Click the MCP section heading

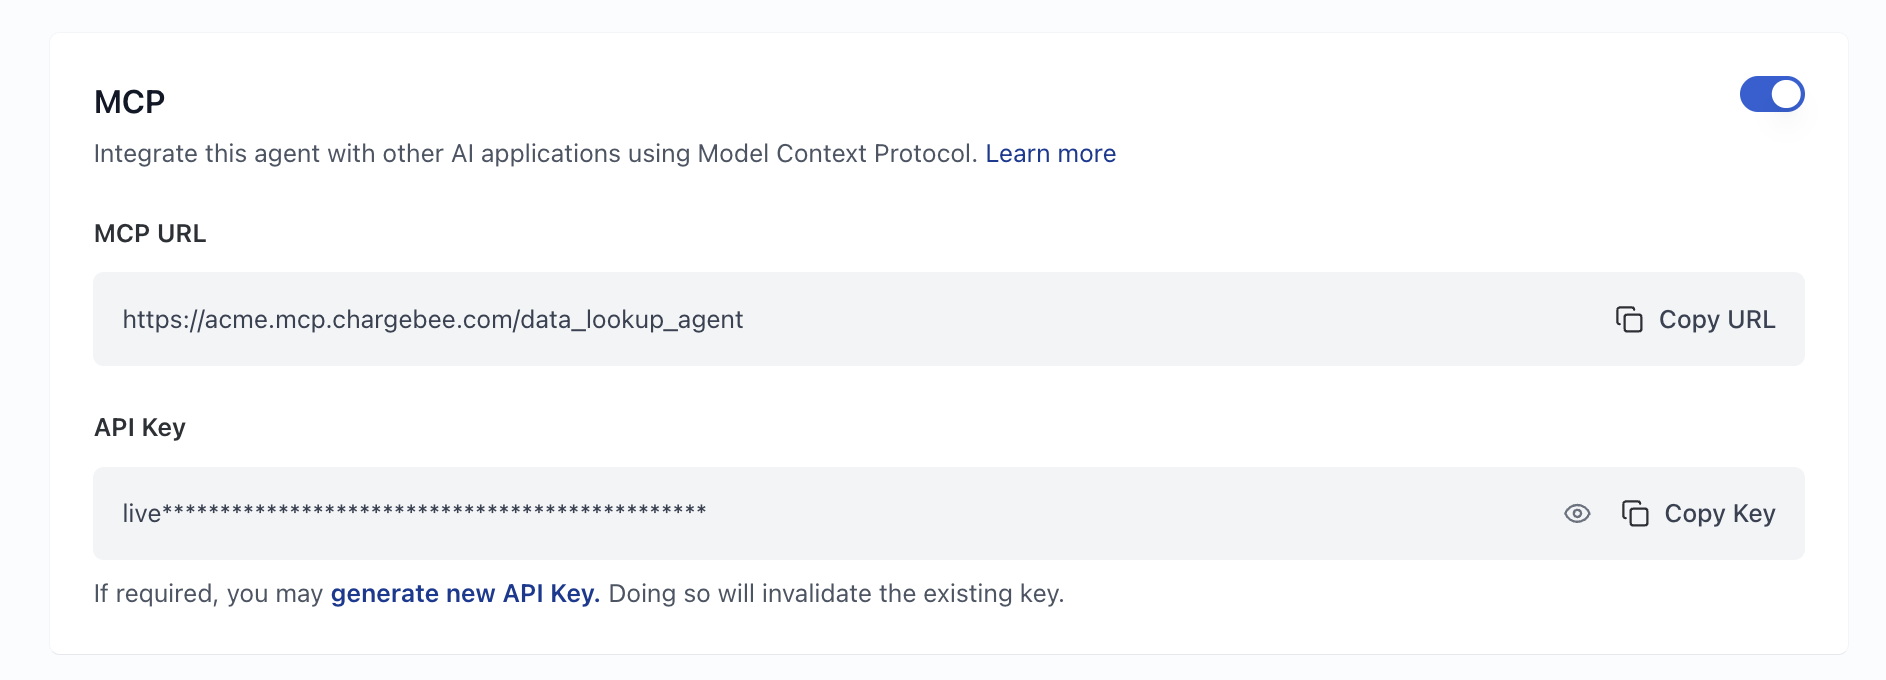pyautogui.click(x=129, y=102)
